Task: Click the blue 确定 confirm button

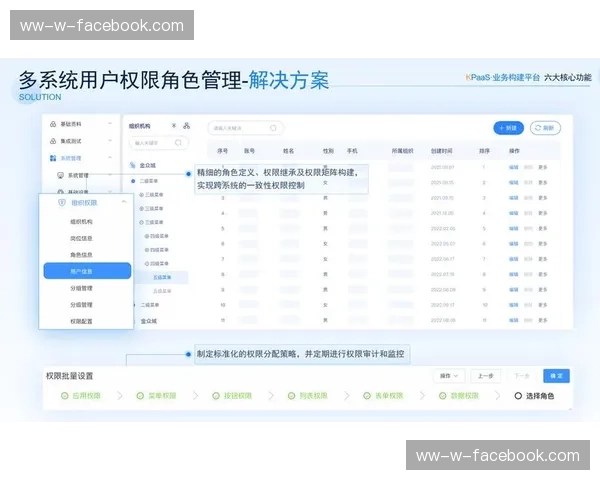Action: click(556, 376)
